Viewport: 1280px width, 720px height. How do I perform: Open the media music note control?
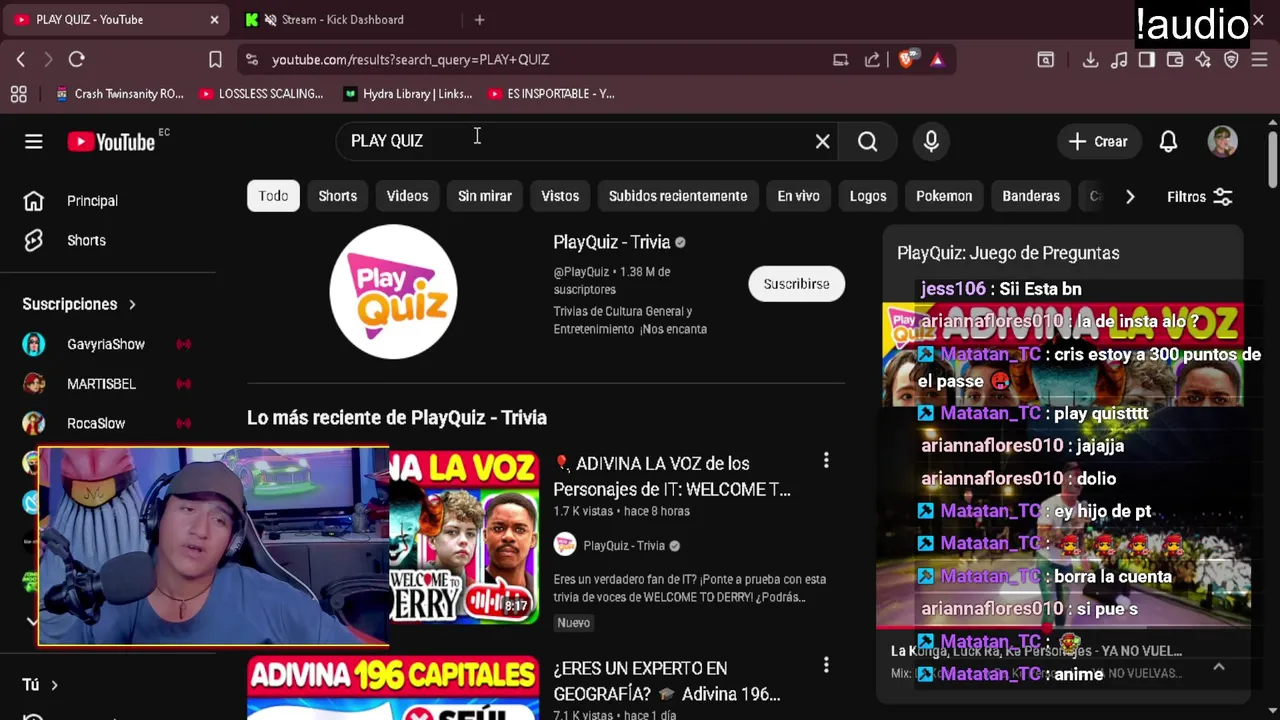point(1119,60)
